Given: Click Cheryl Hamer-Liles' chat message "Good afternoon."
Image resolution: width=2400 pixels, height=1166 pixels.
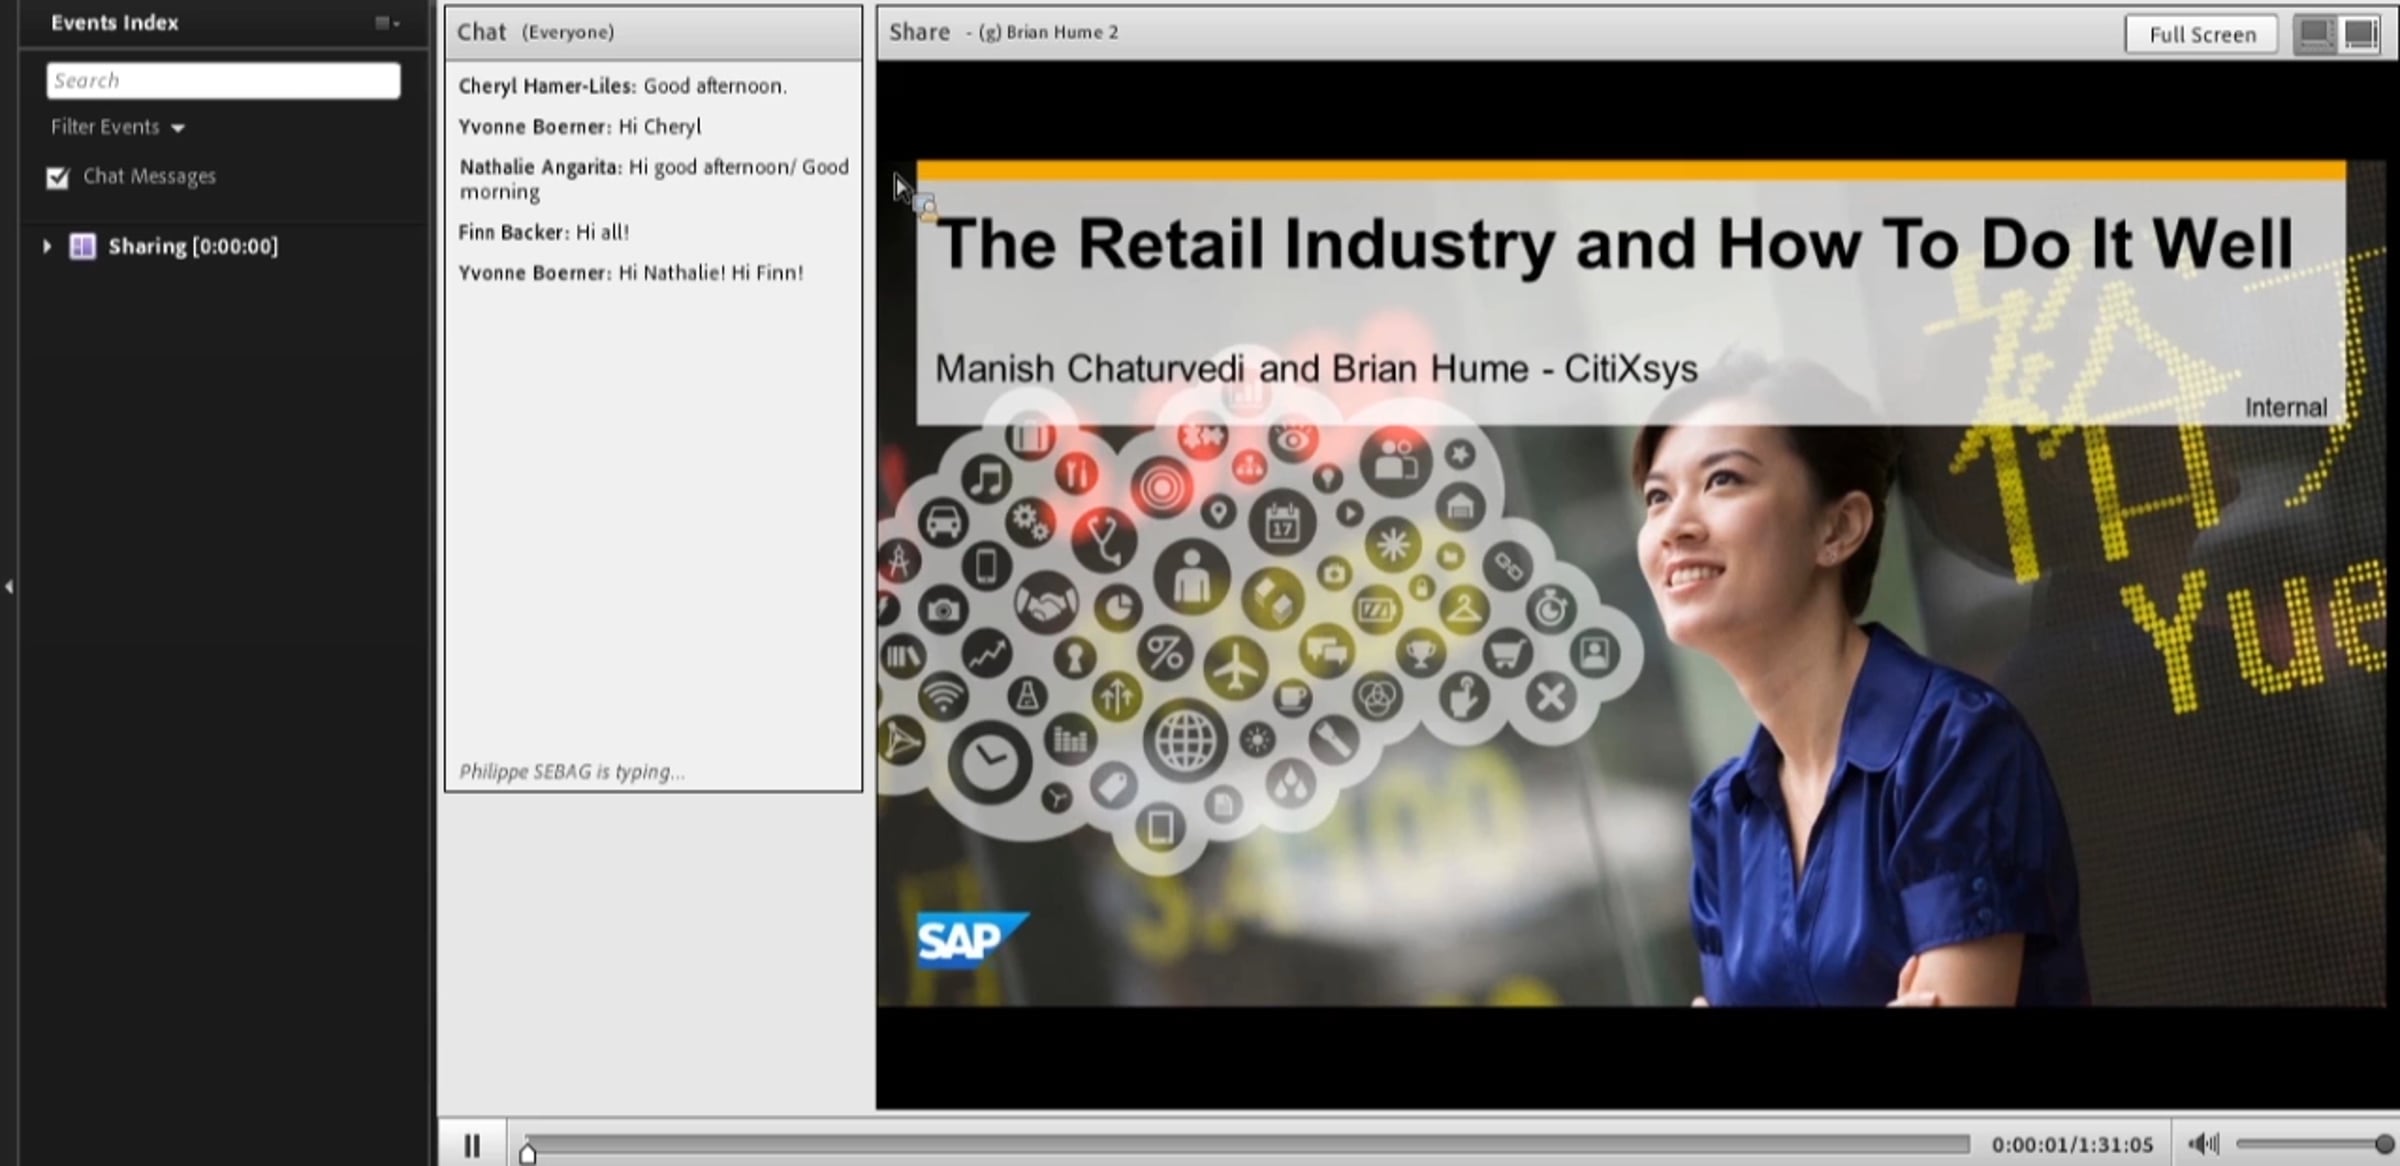Looking at the screenshot, I should [x=623, y=86].
